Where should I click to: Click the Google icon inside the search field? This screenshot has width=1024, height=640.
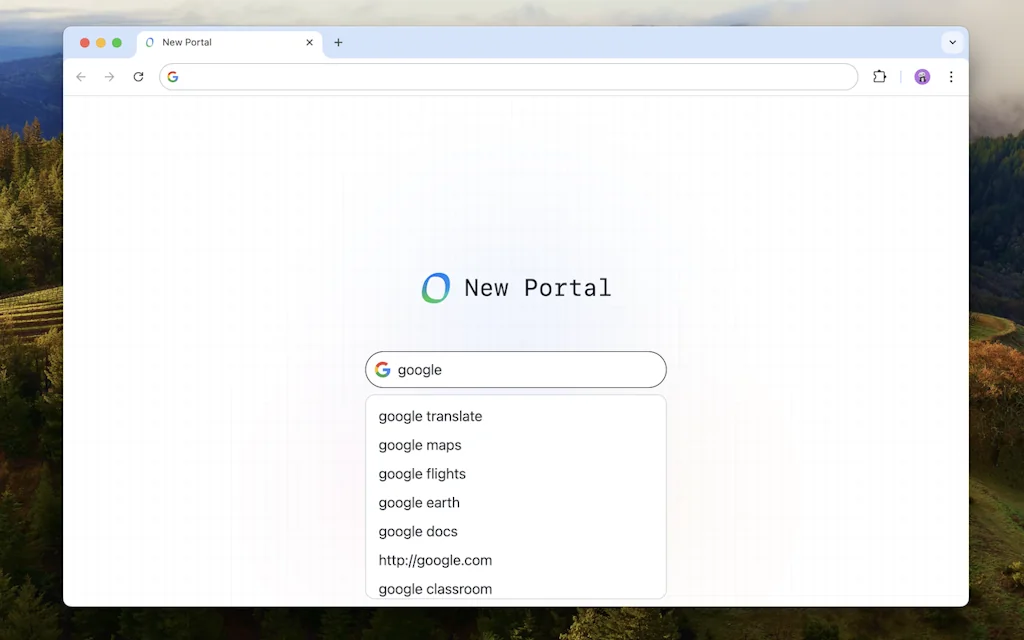point(383,369)
